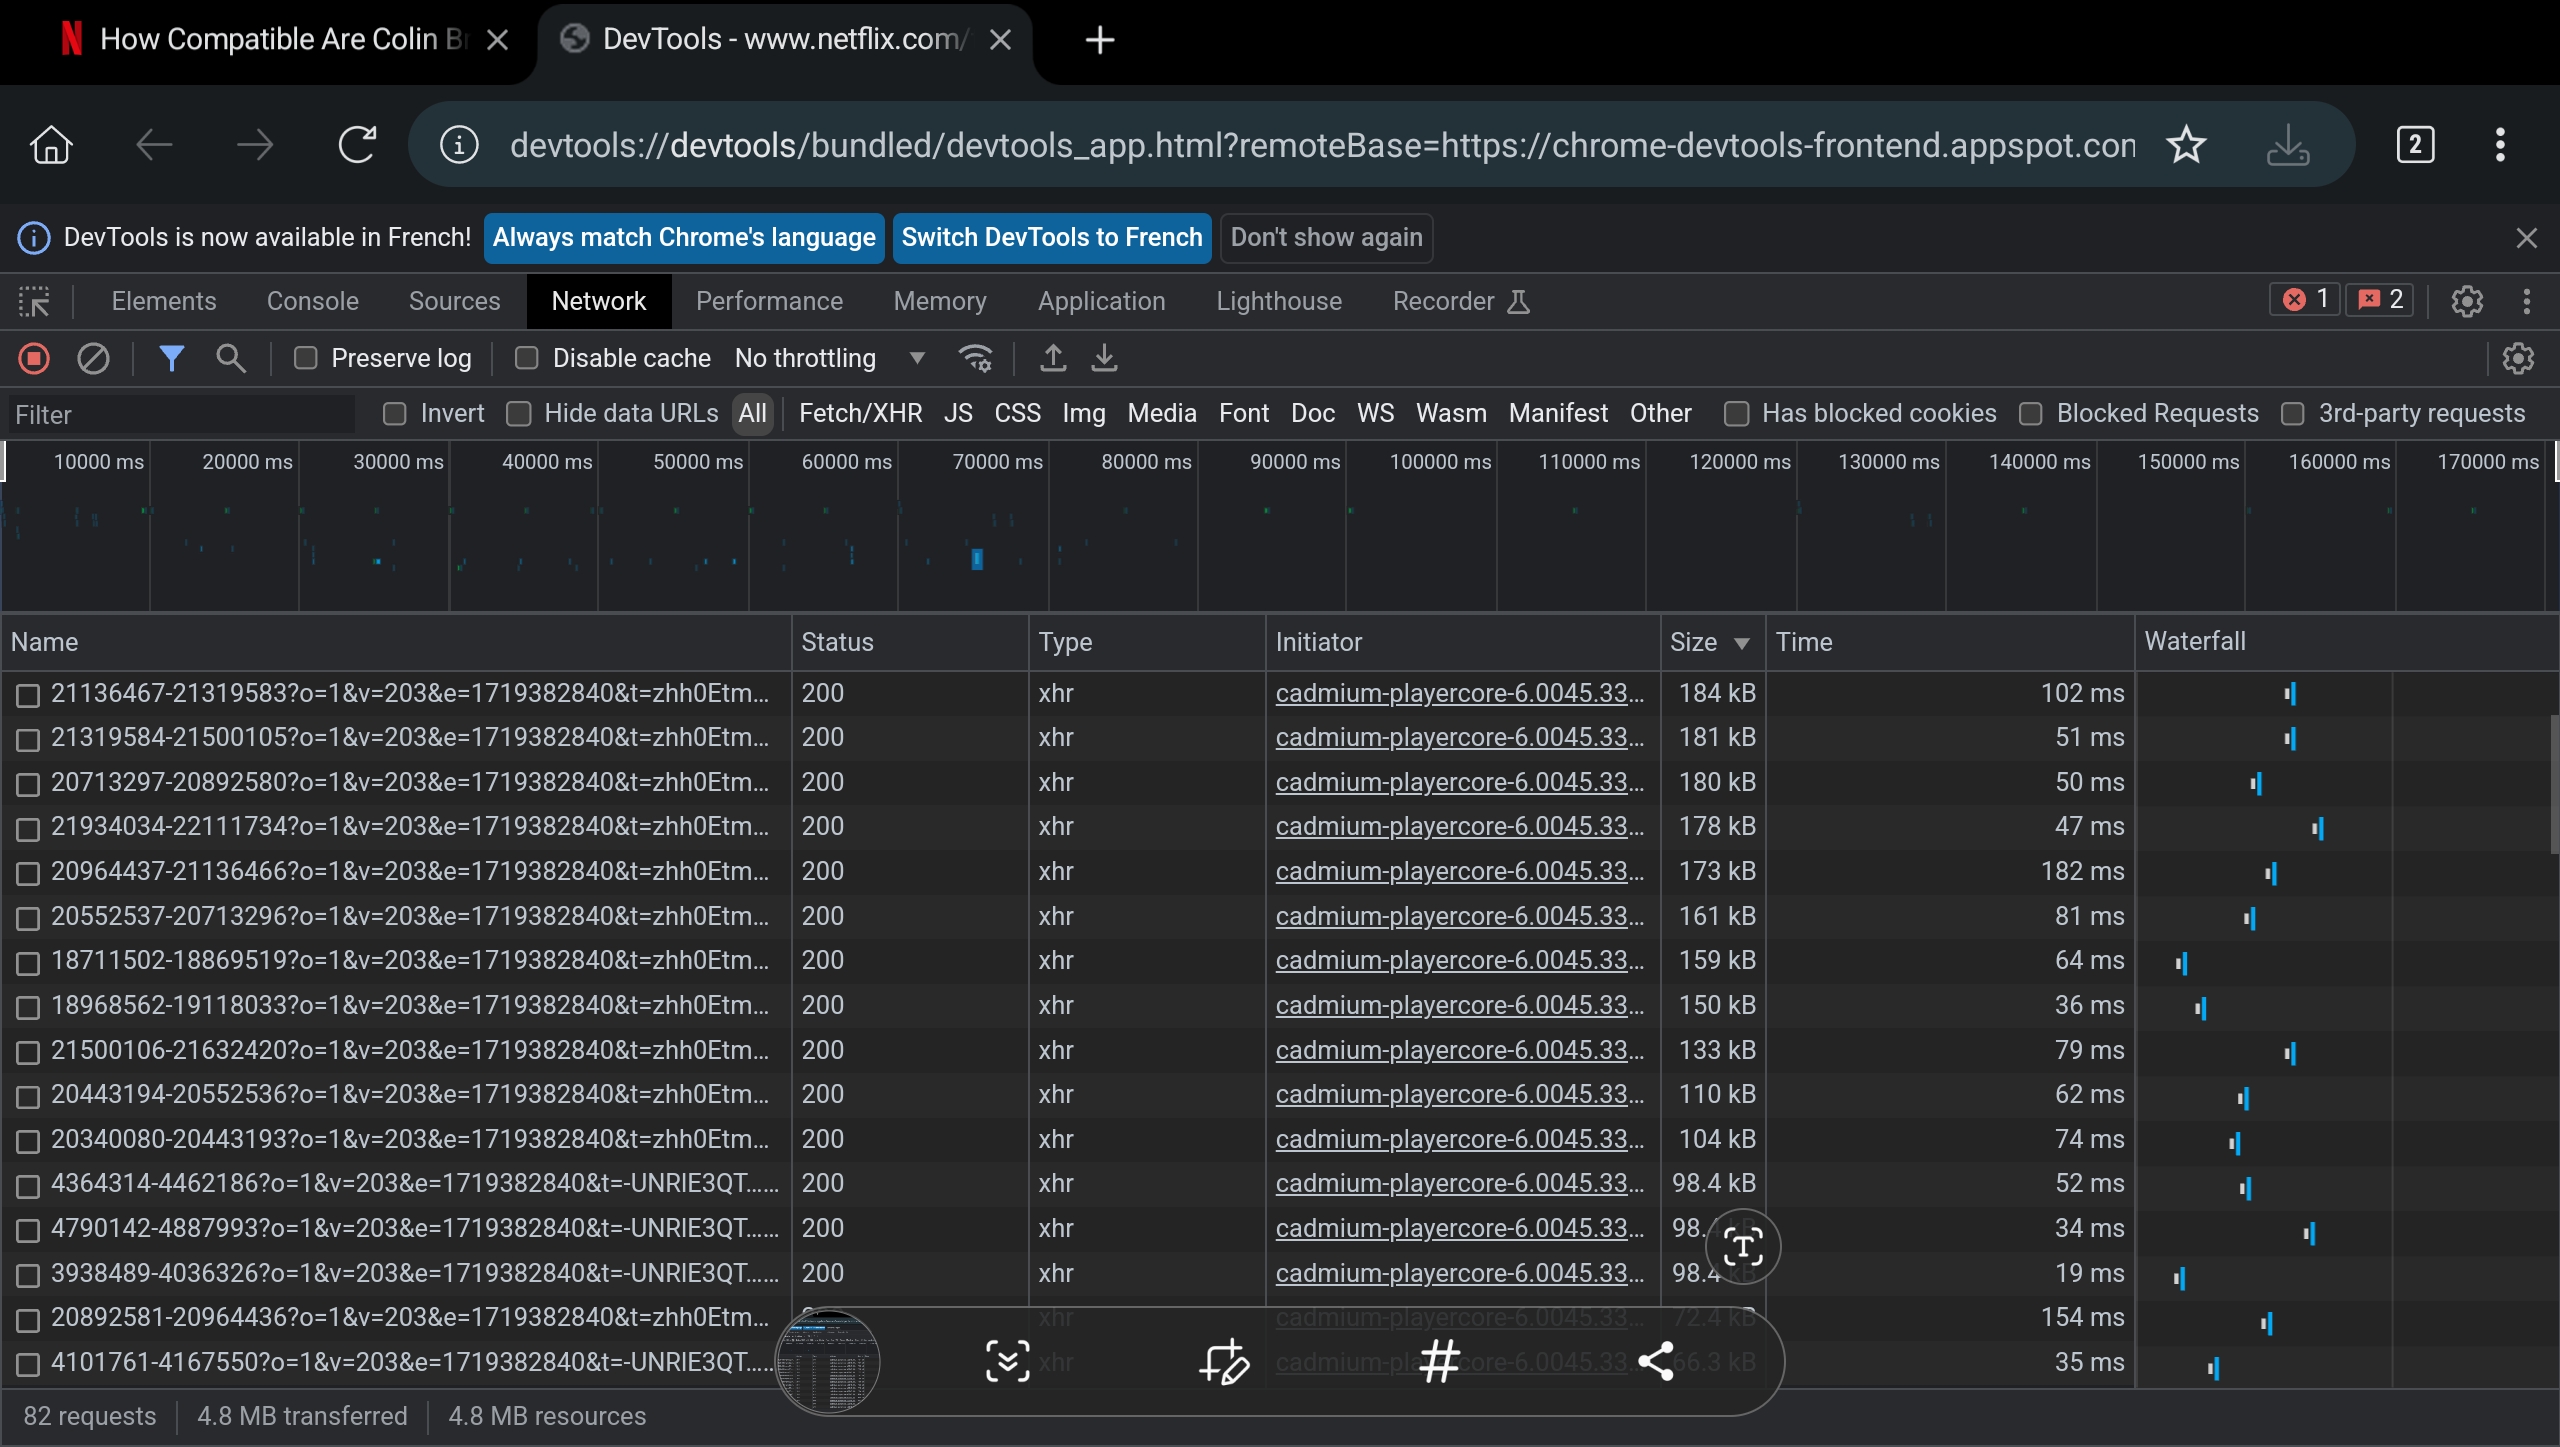Select the inspect element picker icon
Image resolution: width=2560 pixels, height=1447 pixels.
(x=34, y=301)
